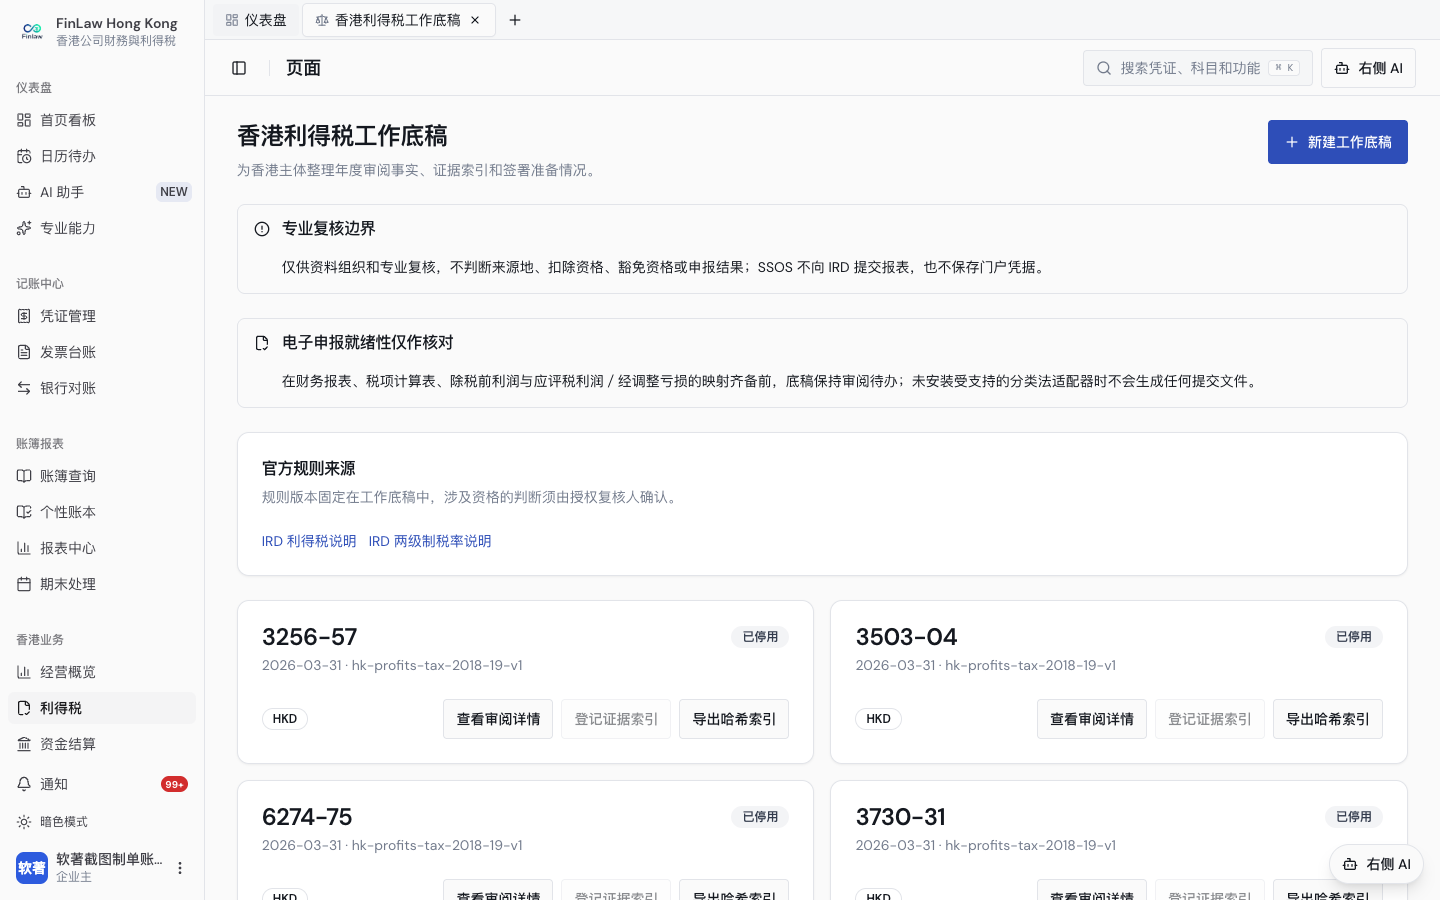
Task: Go to 凭证管理
Action: 102,316
